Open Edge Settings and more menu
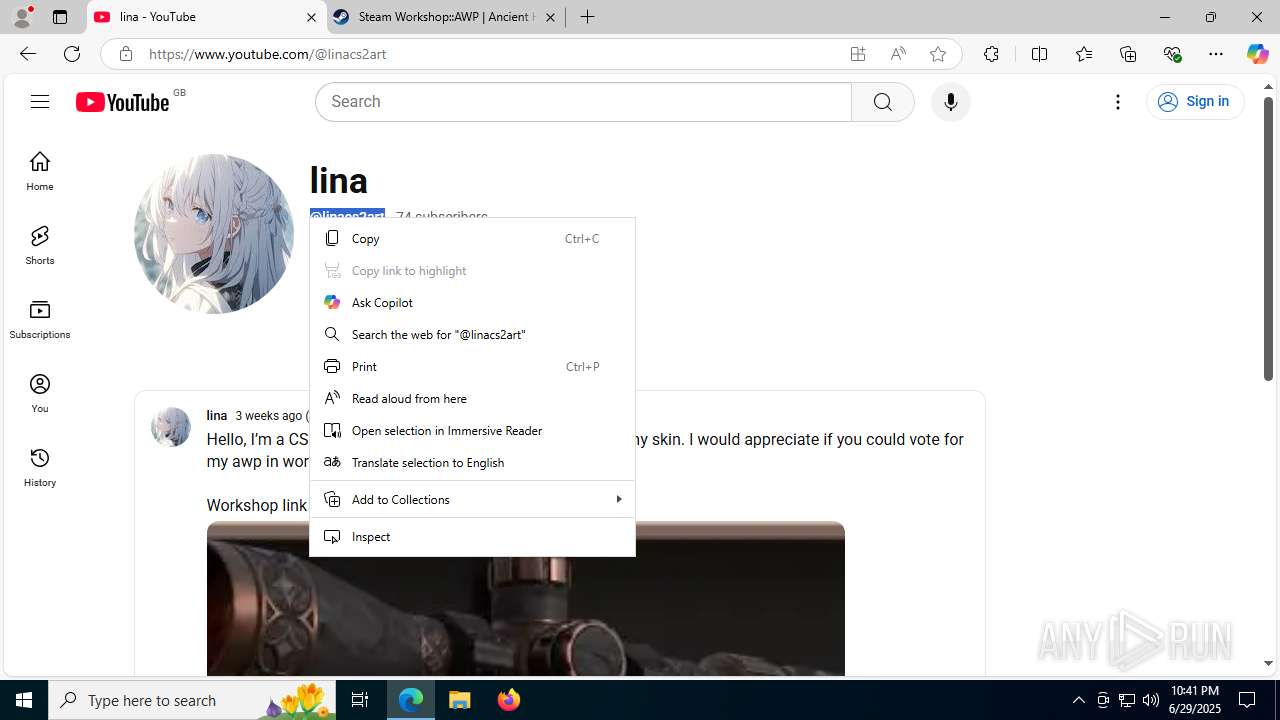 pos(1216,54)
